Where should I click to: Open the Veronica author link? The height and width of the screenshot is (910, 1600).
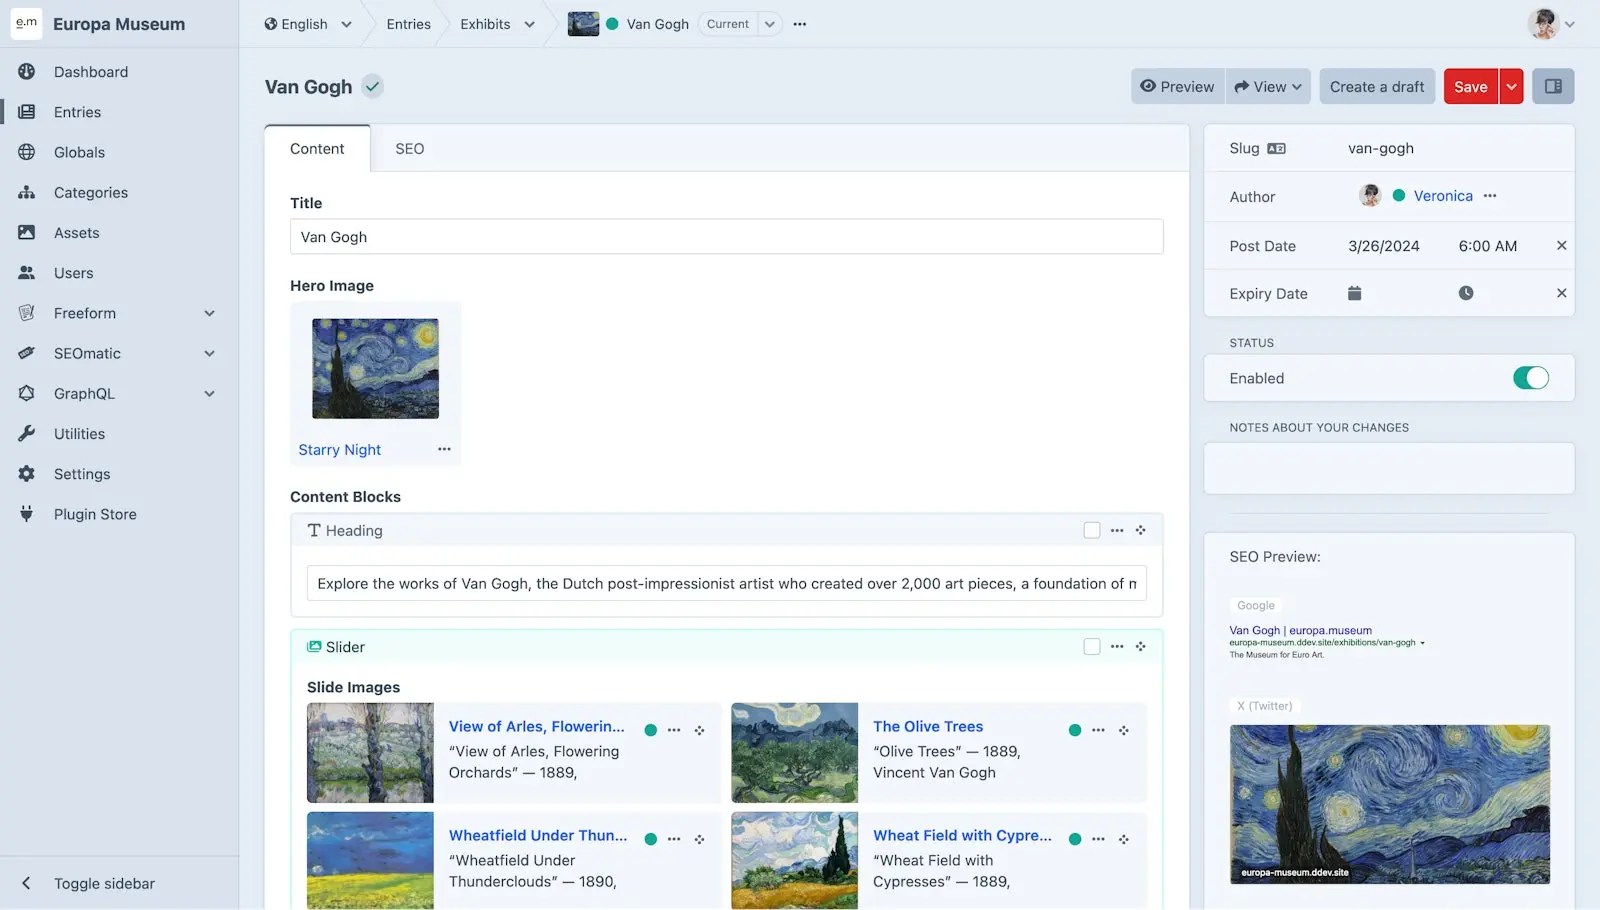click(x=1443, y=196)
